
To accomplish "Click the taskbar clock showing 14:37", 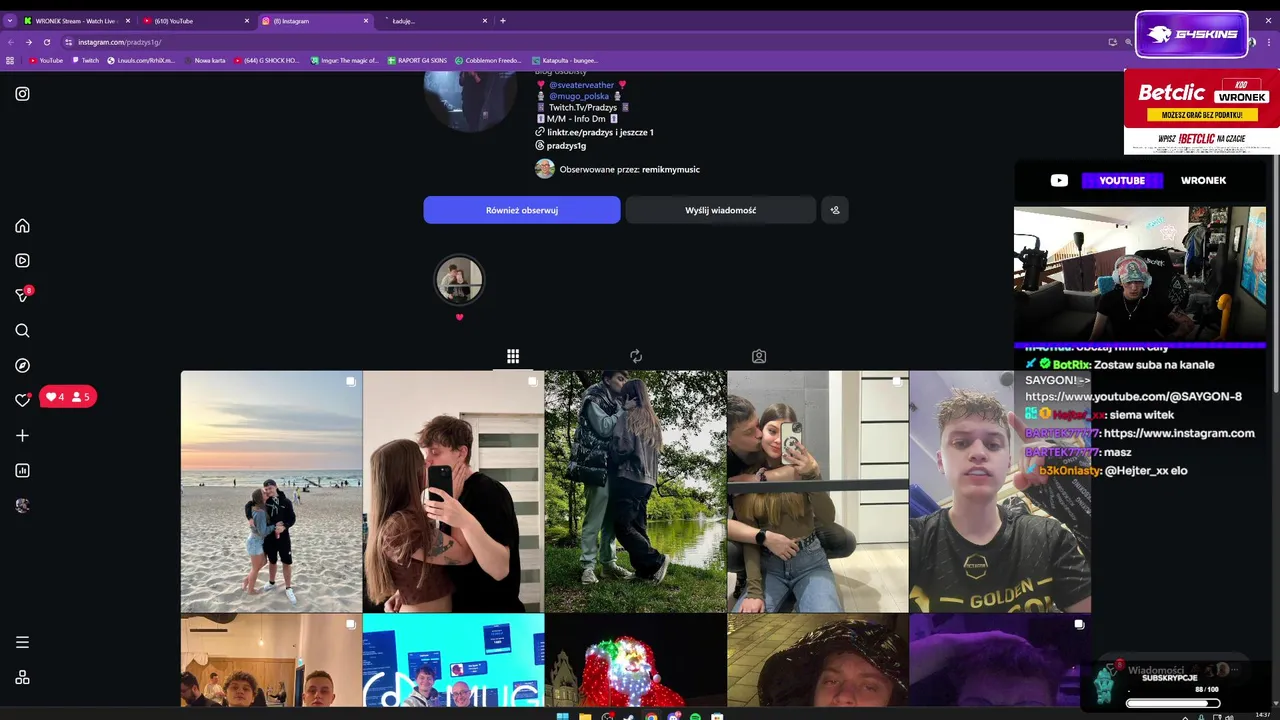I will click(1262, 715).
